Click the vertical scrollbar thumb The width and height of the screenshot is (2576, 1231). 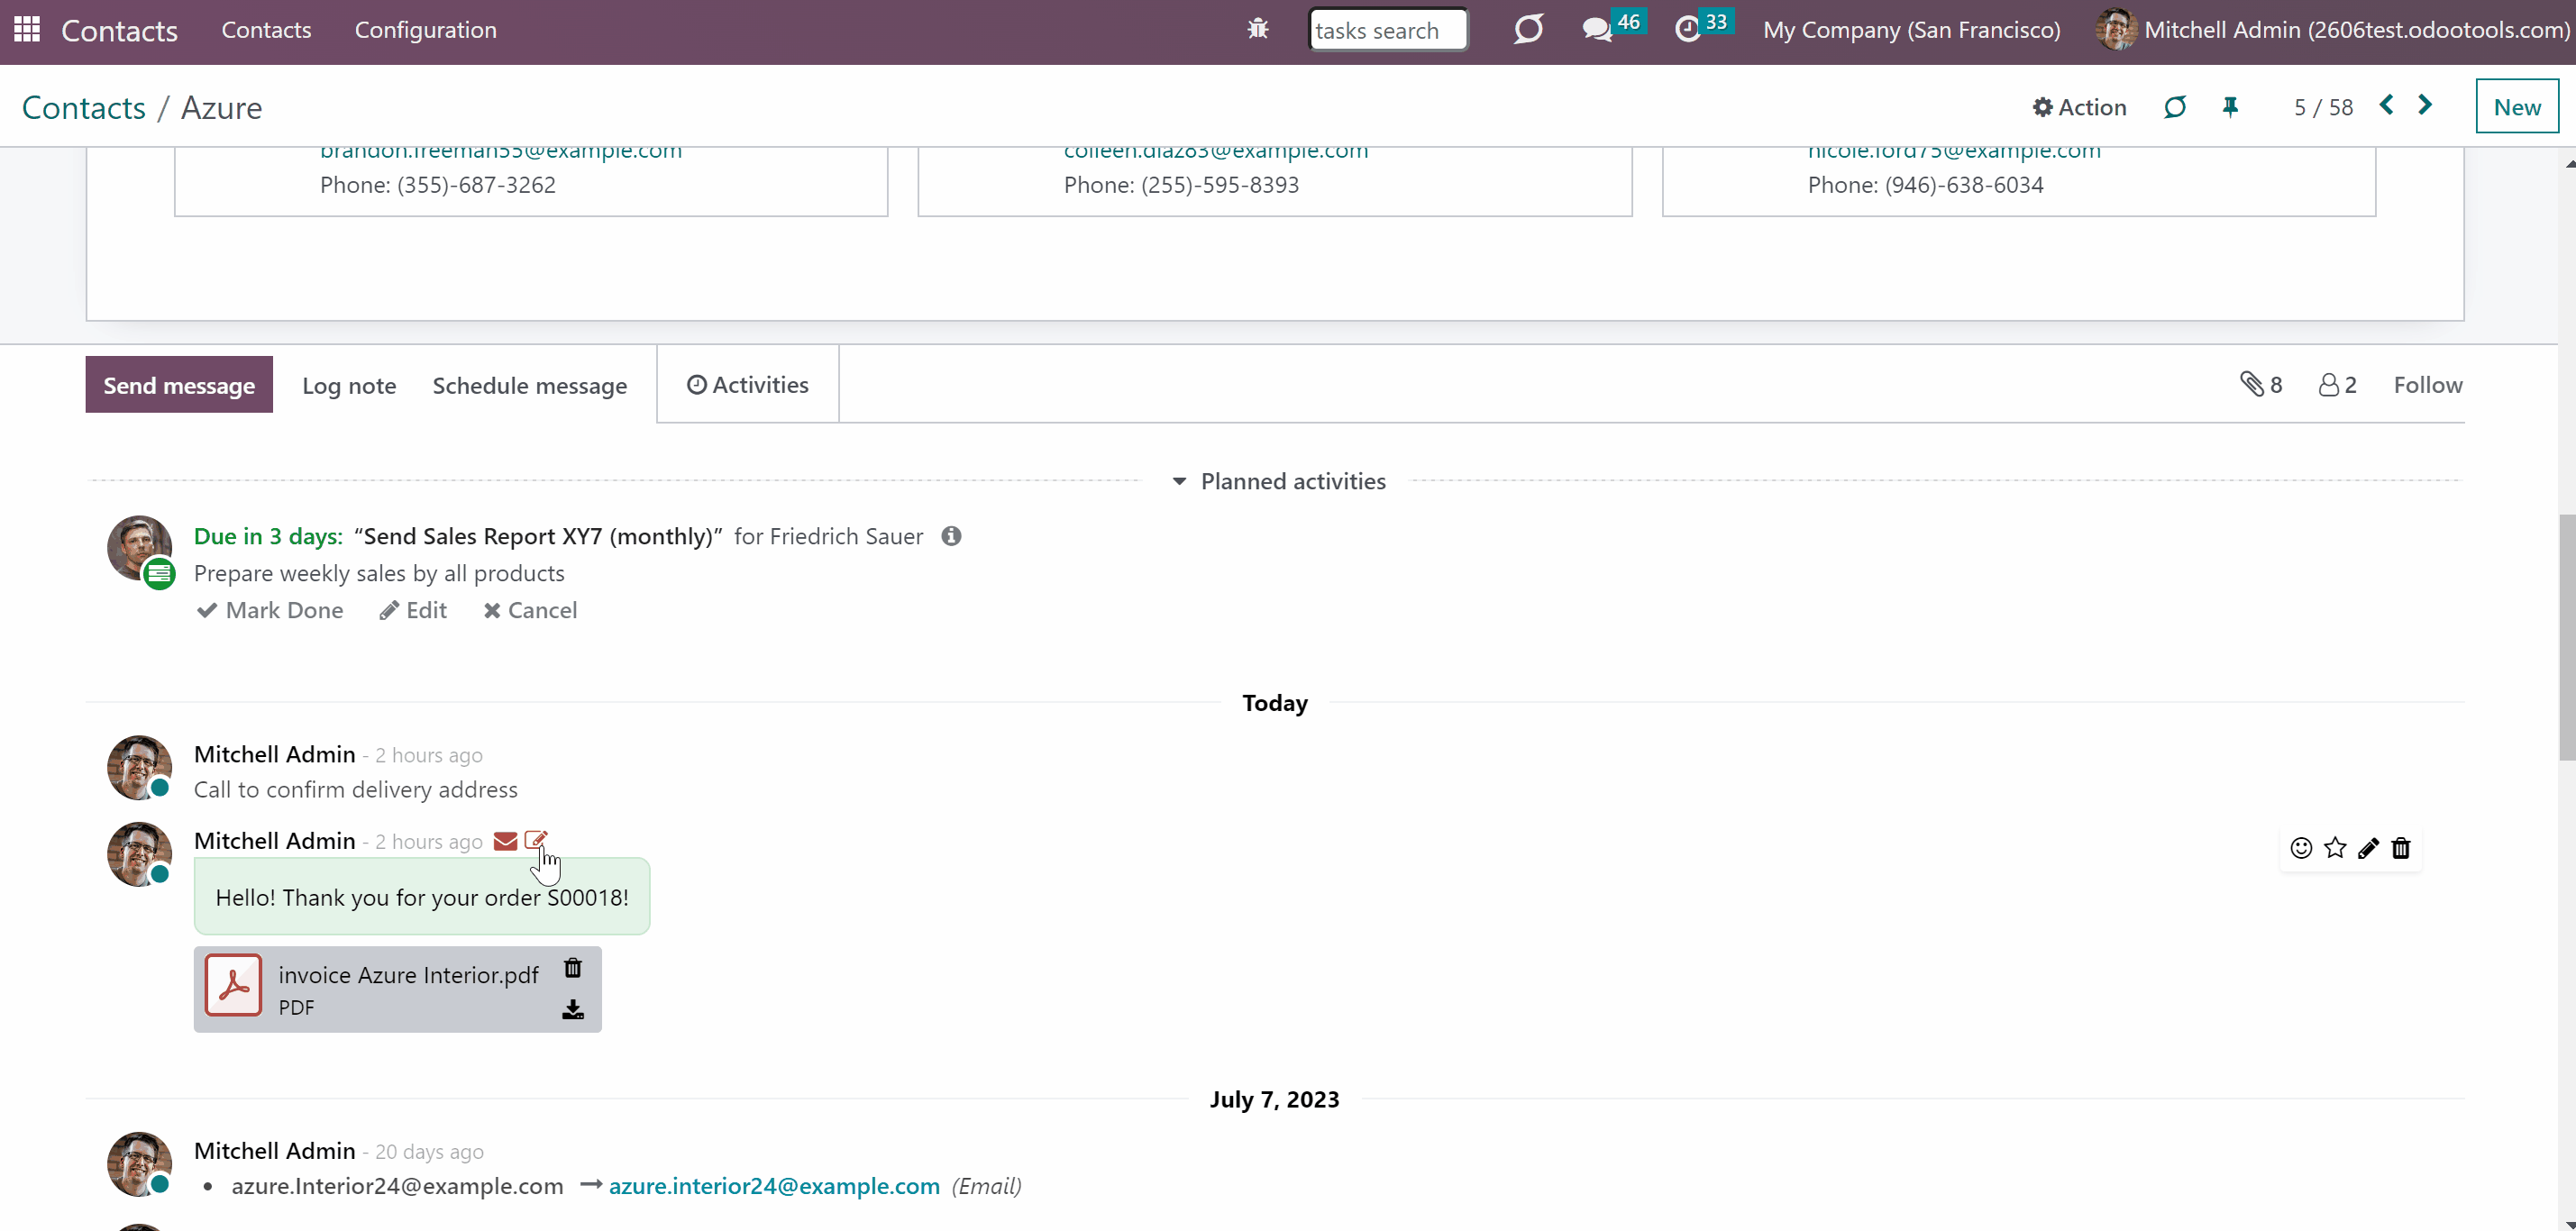2567,637
